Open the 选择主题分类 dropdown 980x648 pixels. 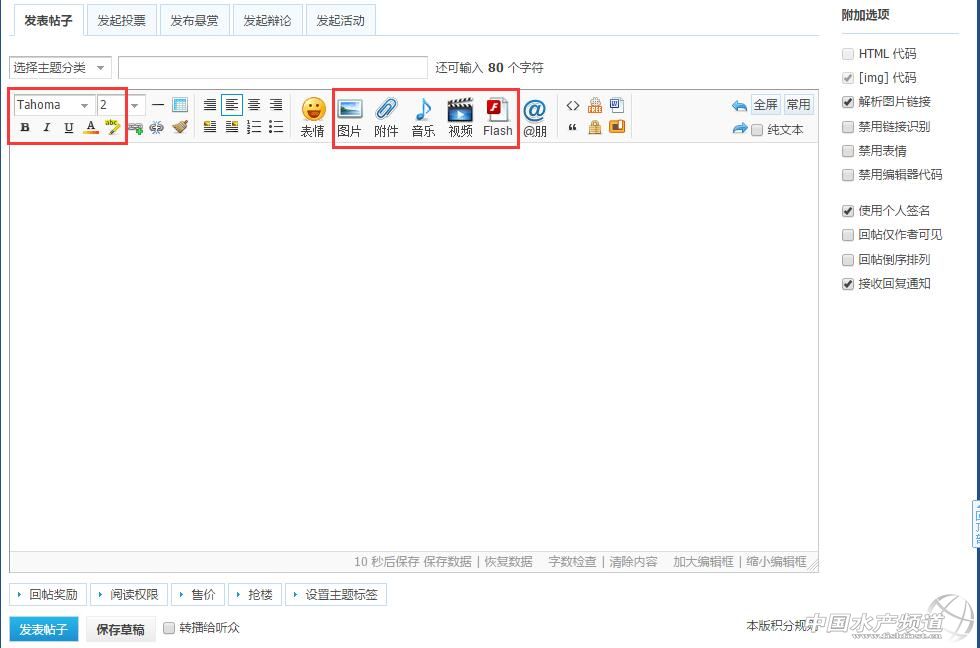60,68
